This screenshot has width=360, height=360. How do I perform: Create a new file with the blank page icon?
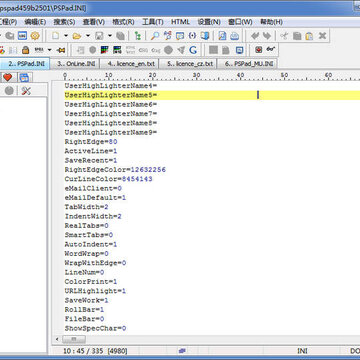click(x=55, y=36)
